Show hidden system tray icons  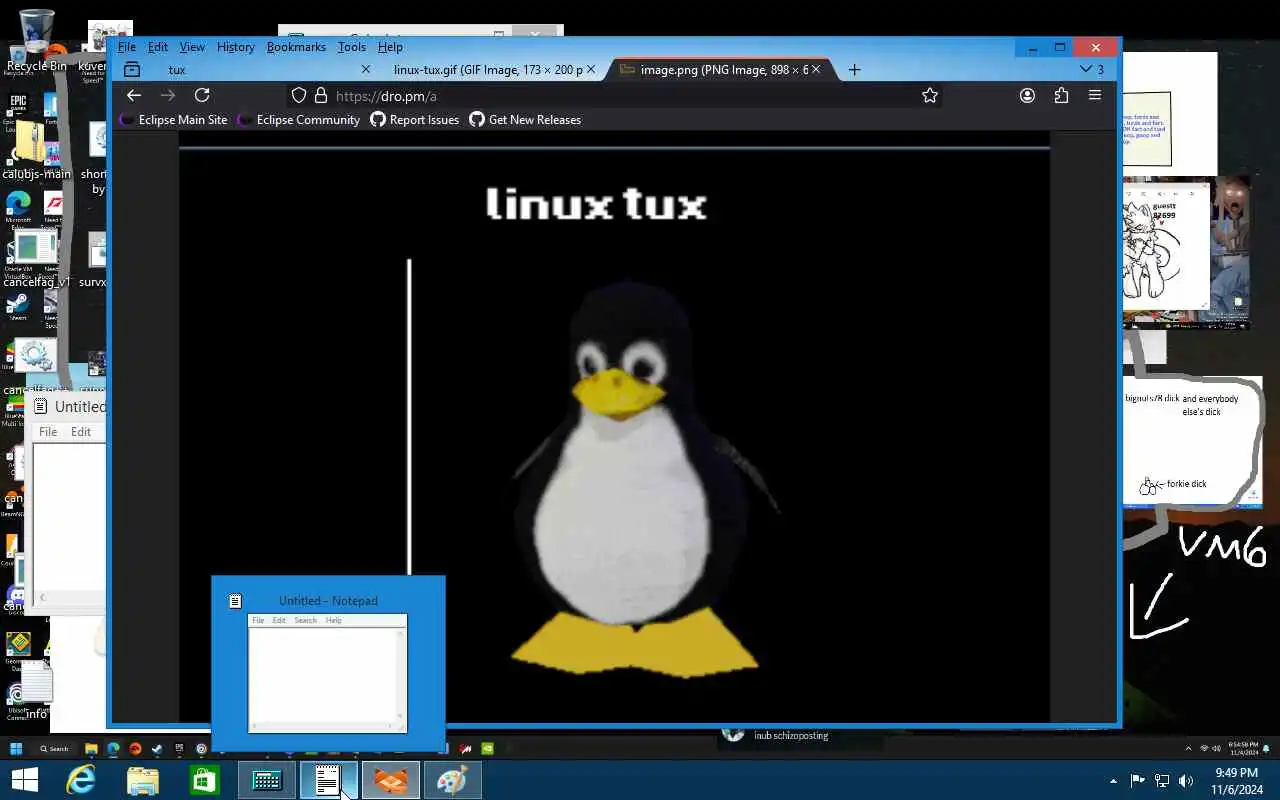(x=1113, y=781)
